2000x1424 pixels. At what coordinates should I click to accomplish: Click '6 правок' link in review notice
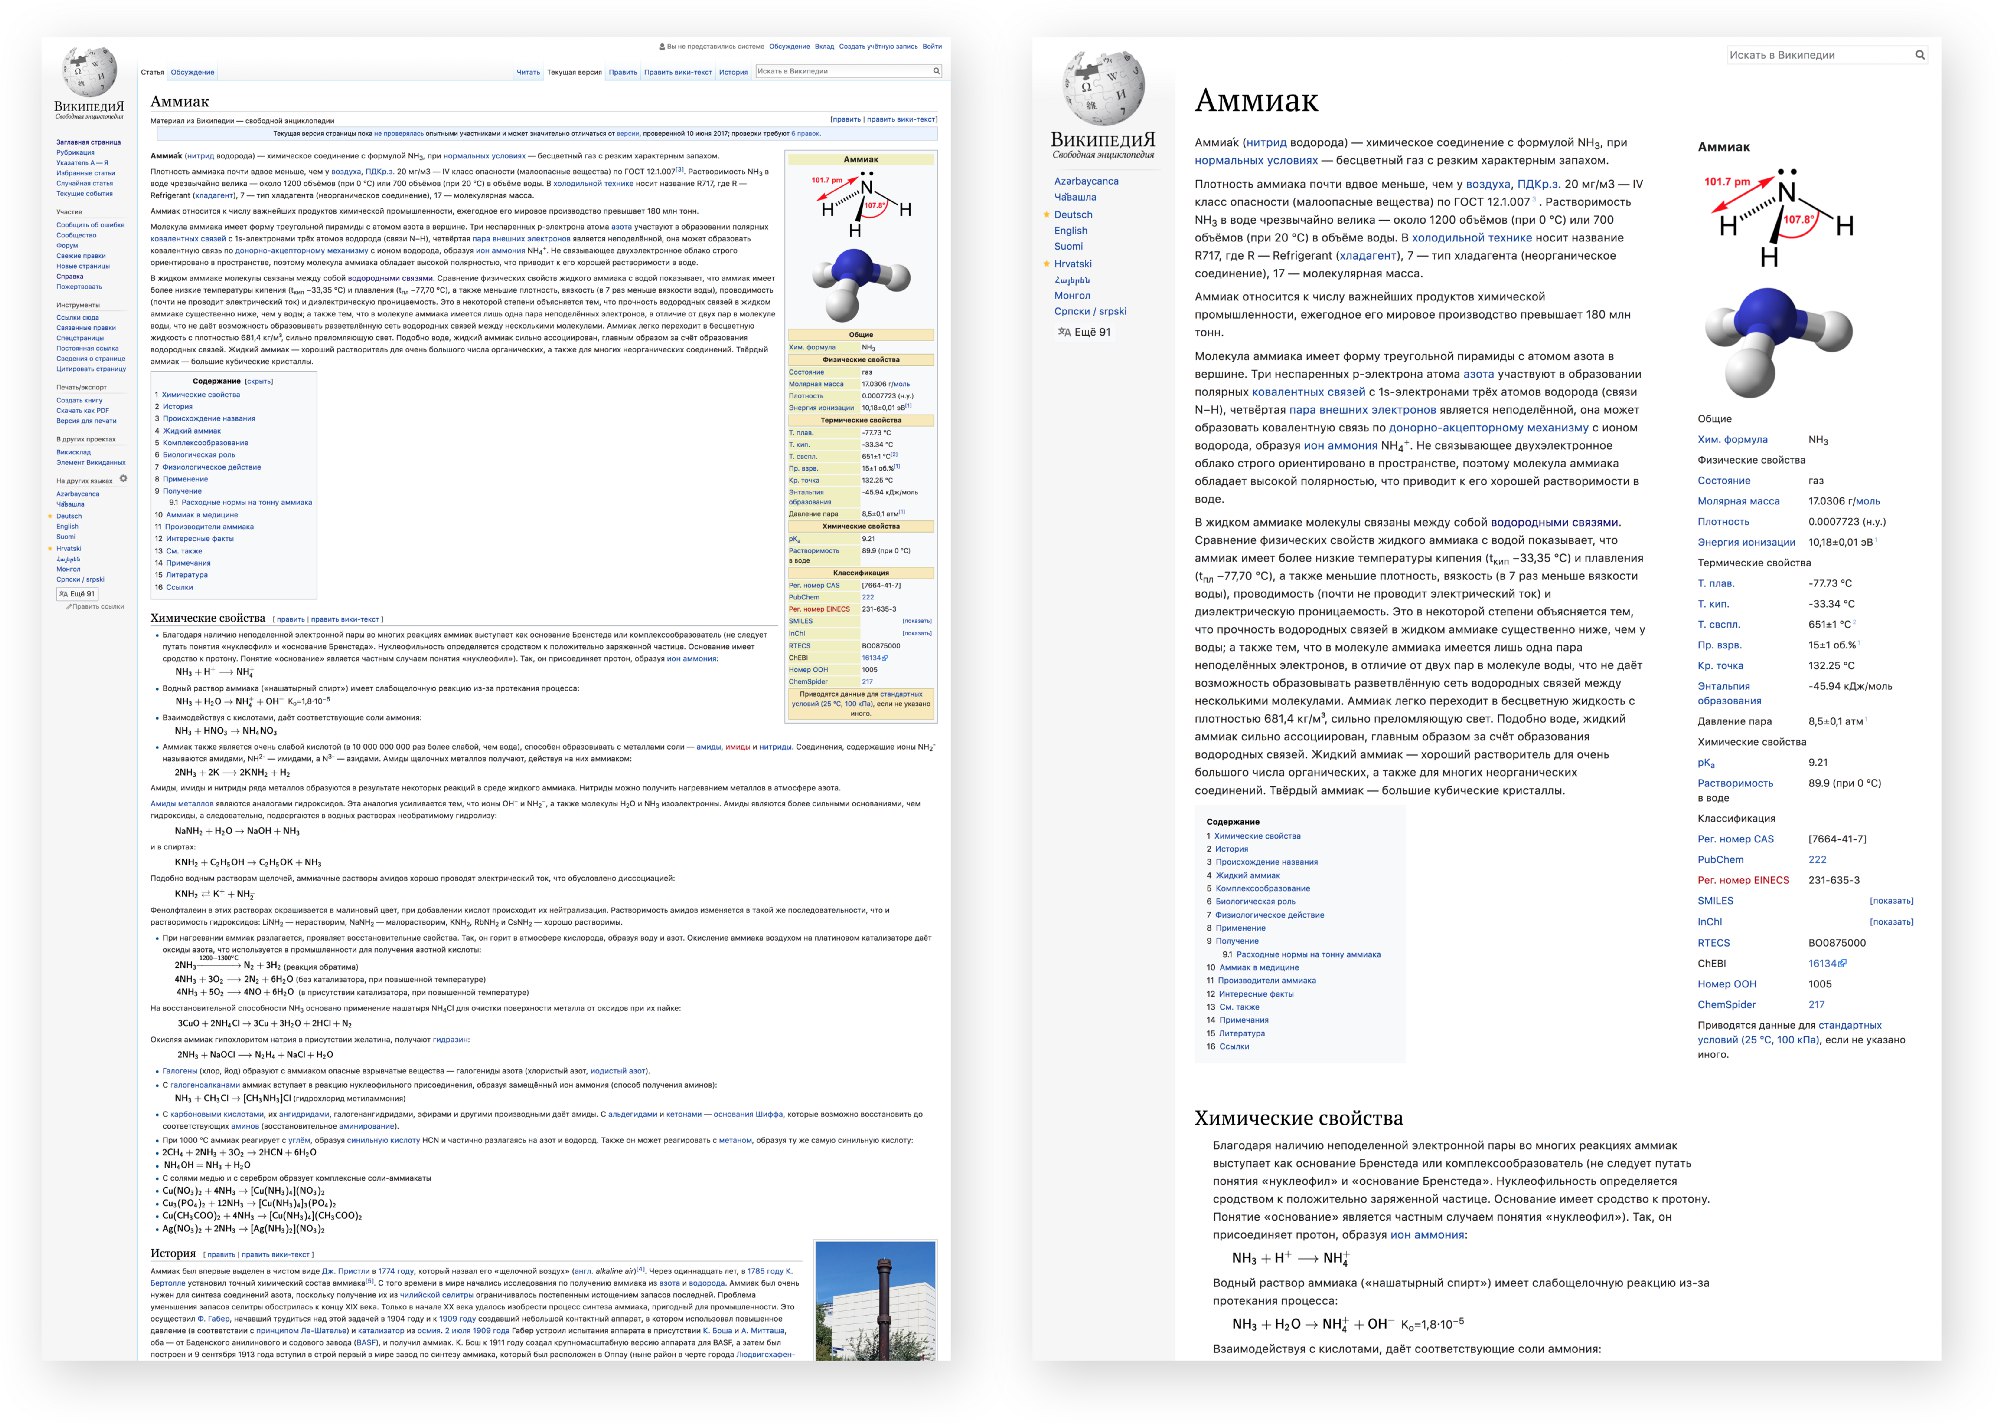[806, 133]
